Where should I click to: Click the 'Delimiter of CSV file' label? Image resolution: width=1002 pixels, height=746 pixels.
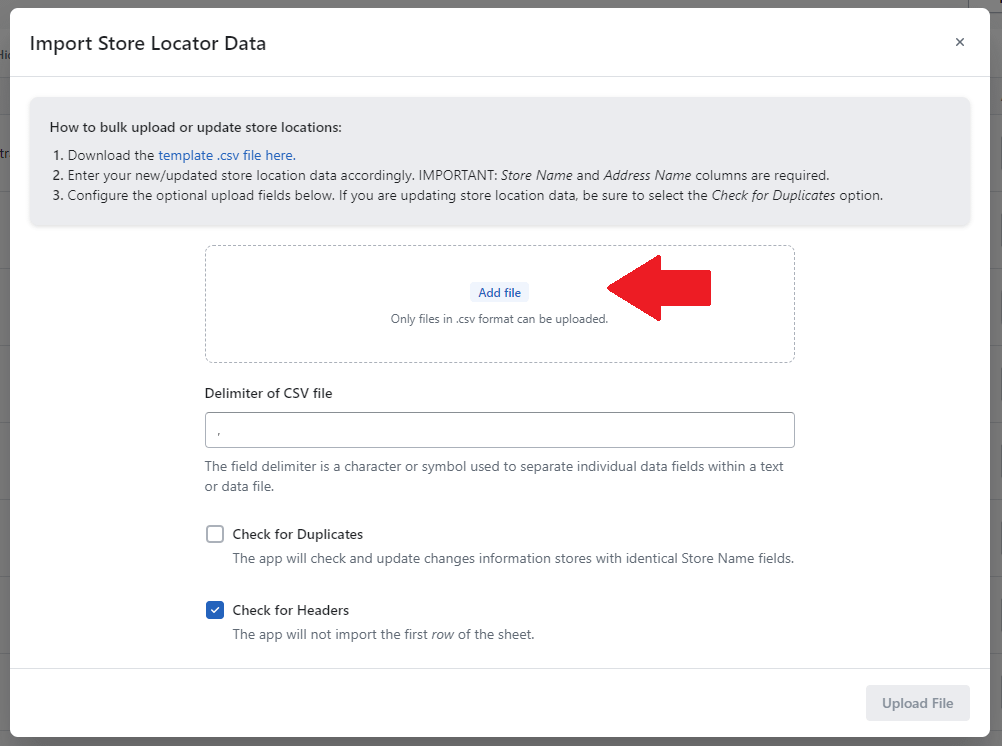pyautogui.click(x=268, y=393)
